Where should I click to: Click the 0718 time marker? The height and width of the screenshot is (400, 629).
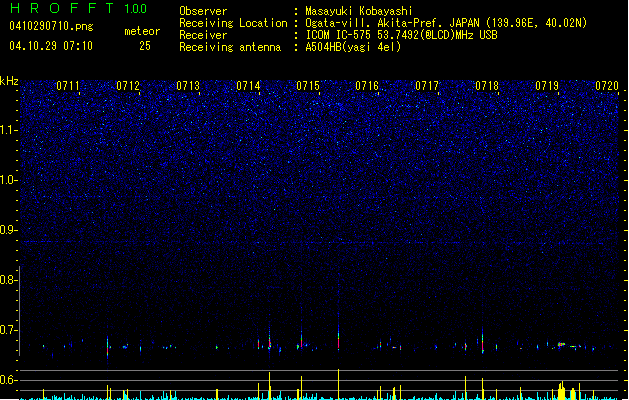487,86
